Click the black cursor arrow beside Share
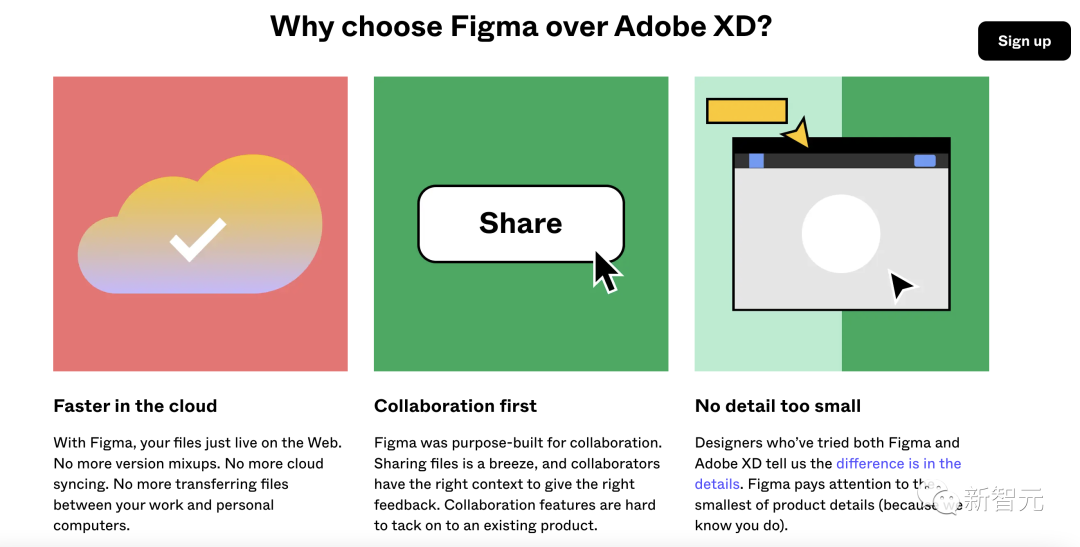 tap(606, 271)
